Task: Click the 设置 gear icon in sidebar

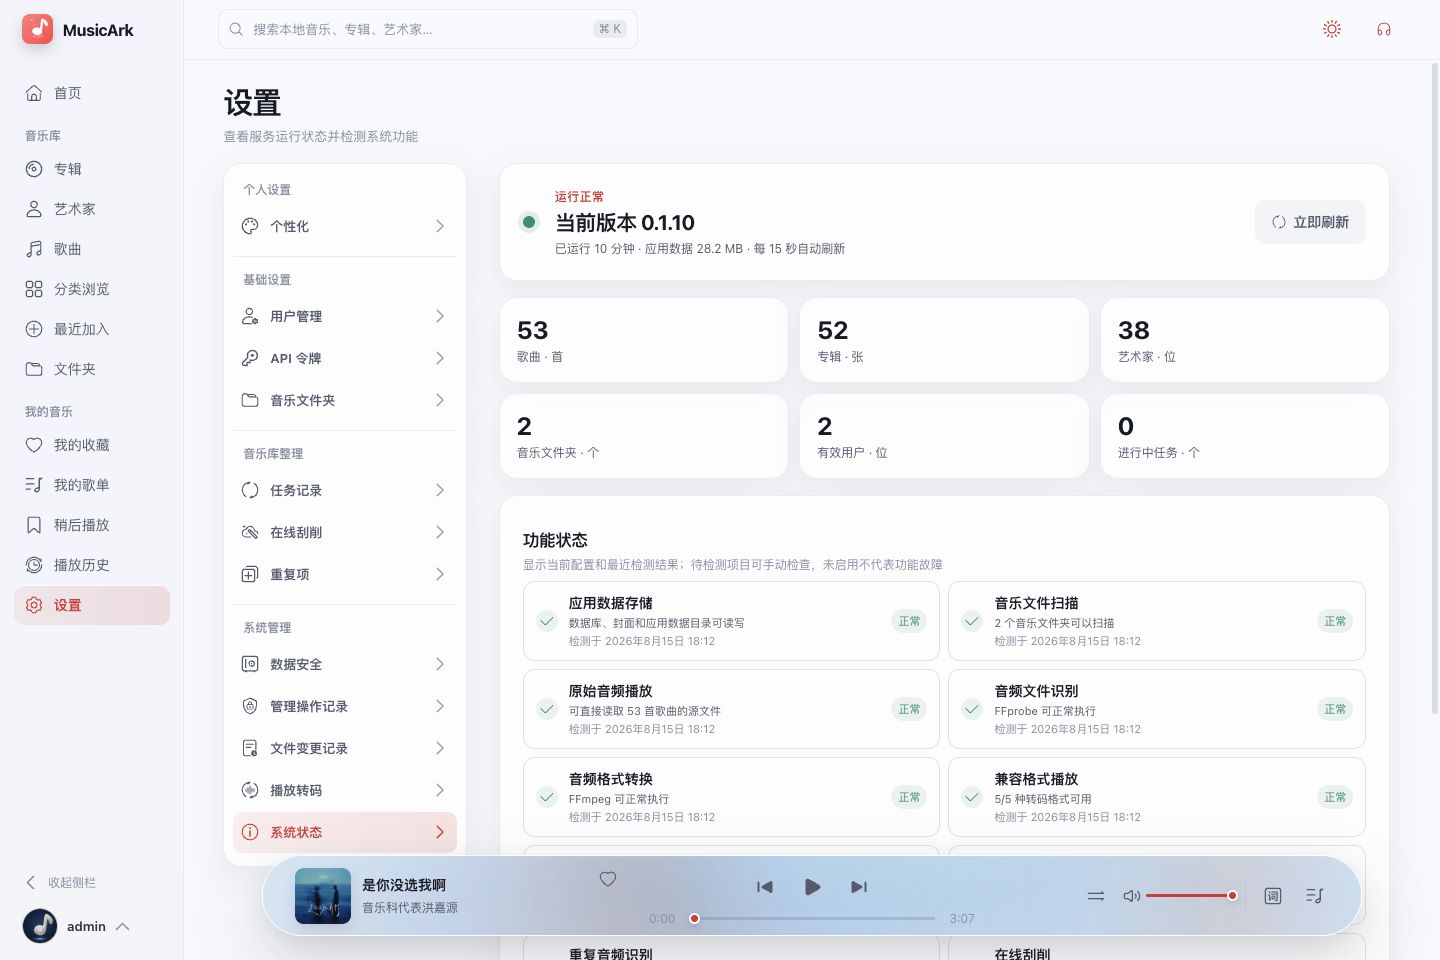Action: click(34, 605)
